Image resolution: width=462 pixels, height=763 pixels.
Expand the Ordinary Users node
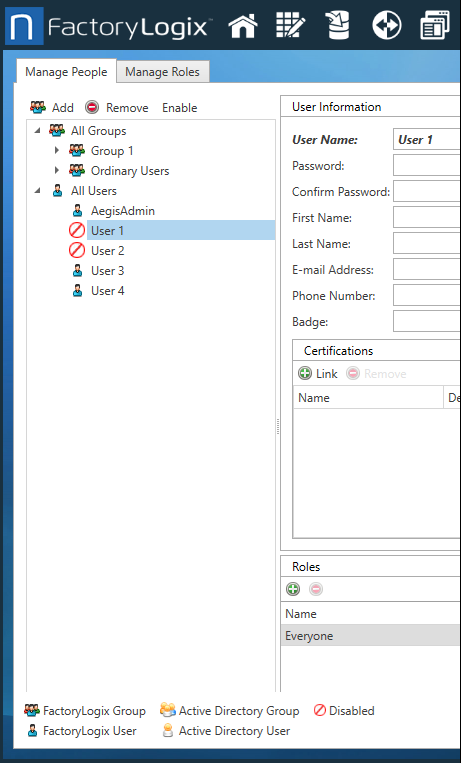click(x=57, y=170)
